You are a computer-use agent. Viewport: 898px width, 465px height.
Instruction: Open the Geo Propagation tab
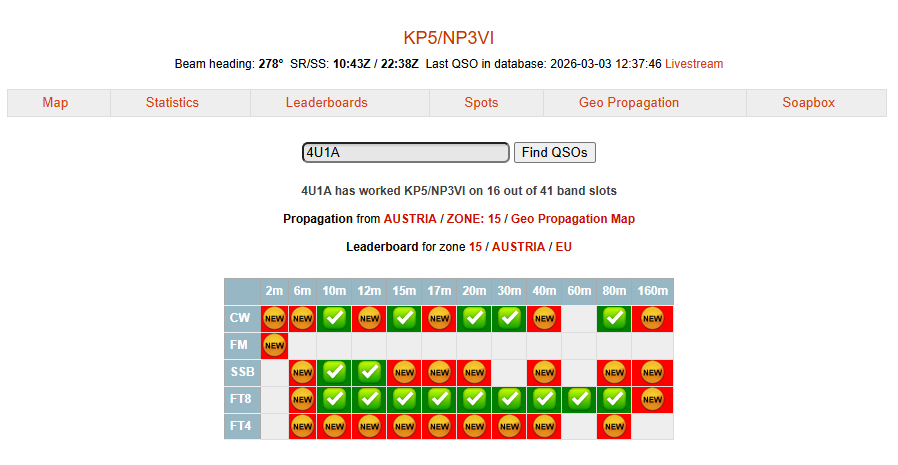pos(628,103)
